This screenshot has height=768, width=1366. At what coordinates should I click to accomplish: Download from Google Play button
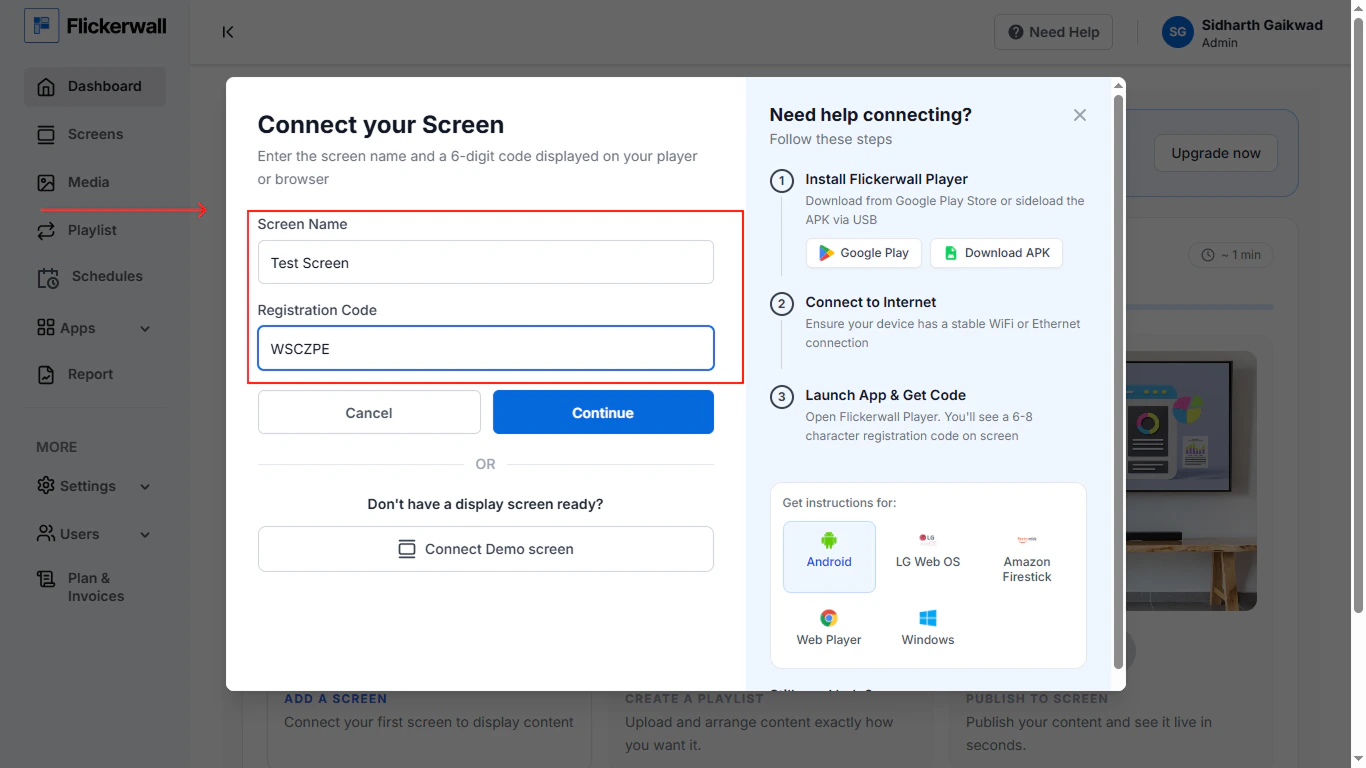point(864,253)
